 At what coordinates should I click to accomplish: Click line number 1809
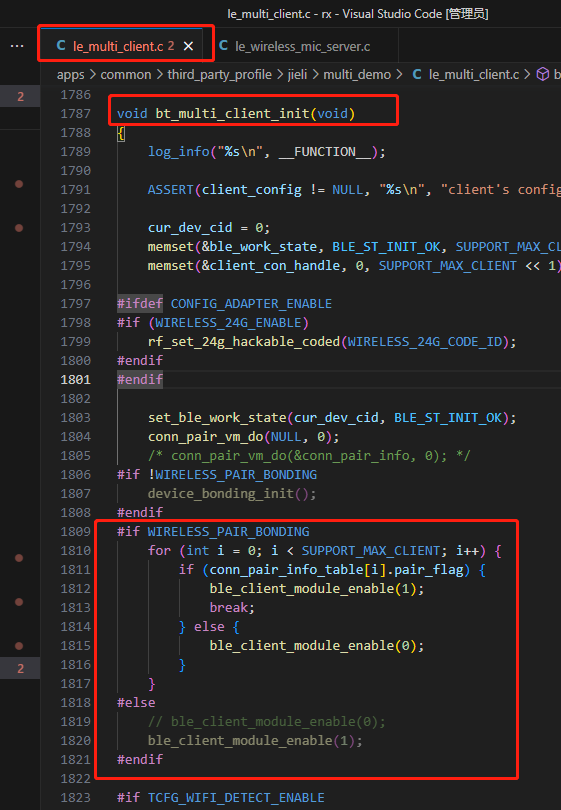pyautogui.click(x=75, y=532)
